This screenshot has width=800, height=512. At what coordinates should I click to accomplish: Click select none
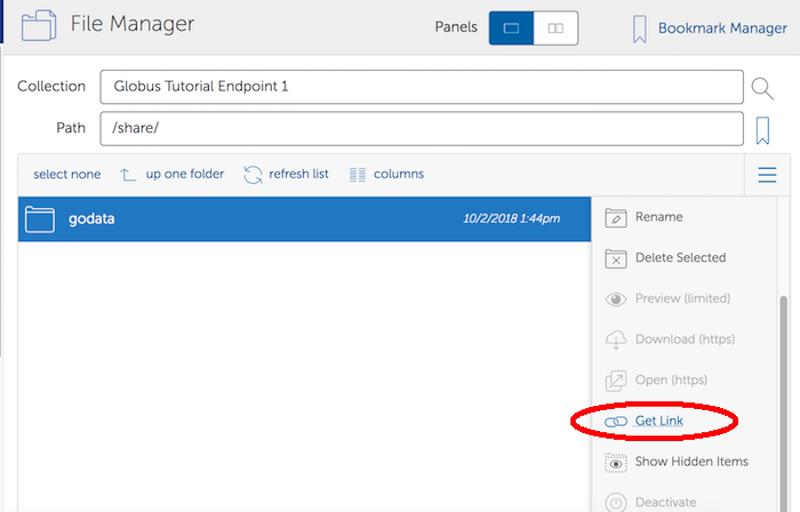tap(67, 174)
